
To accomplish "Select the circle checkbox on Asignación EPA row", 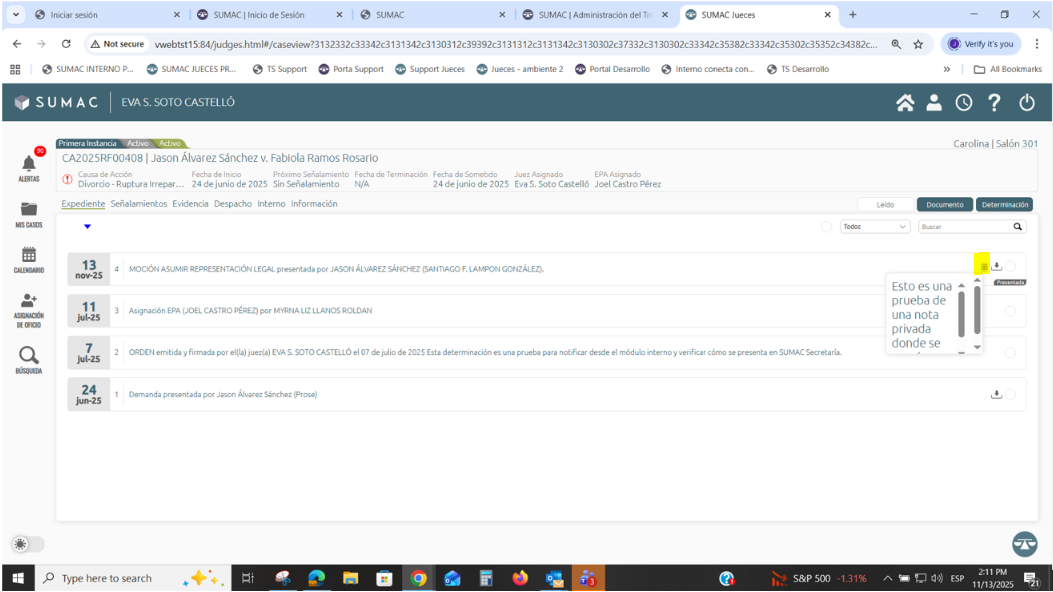I will 1010,311.
